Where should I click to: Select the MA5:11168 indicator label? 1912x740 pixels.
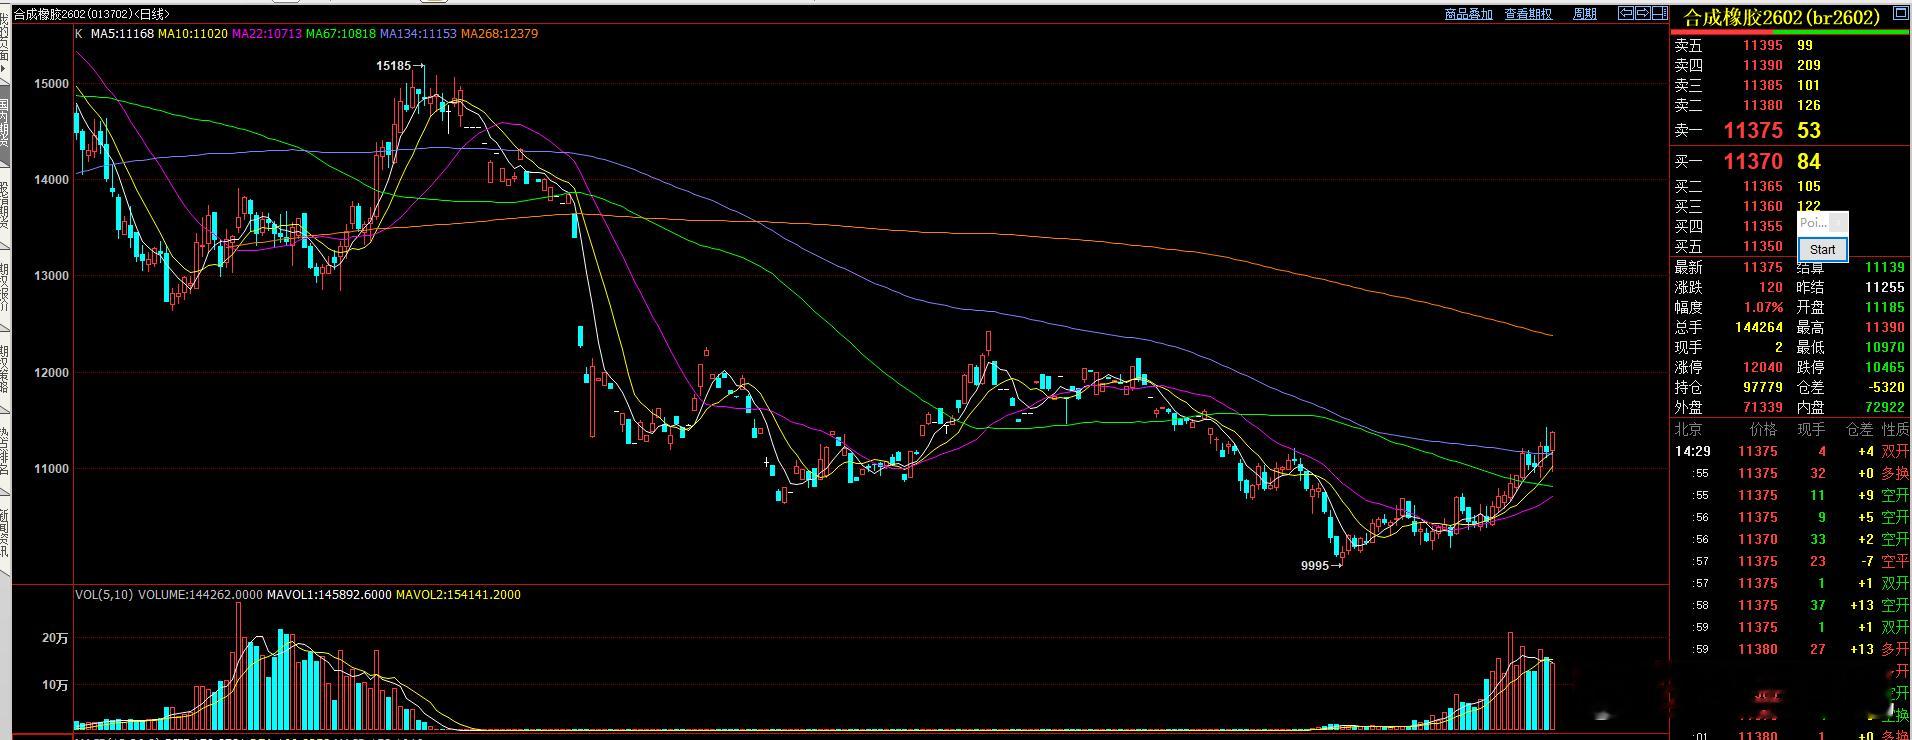click(122, 34)
